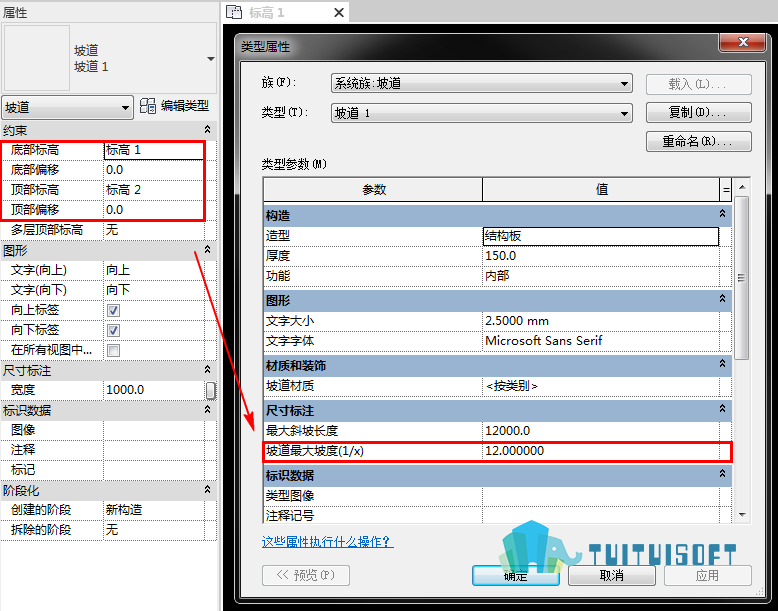The image size is (778, 611).
Task: Collapse the 图形 group in type parameters
Action: coord(722,299)
